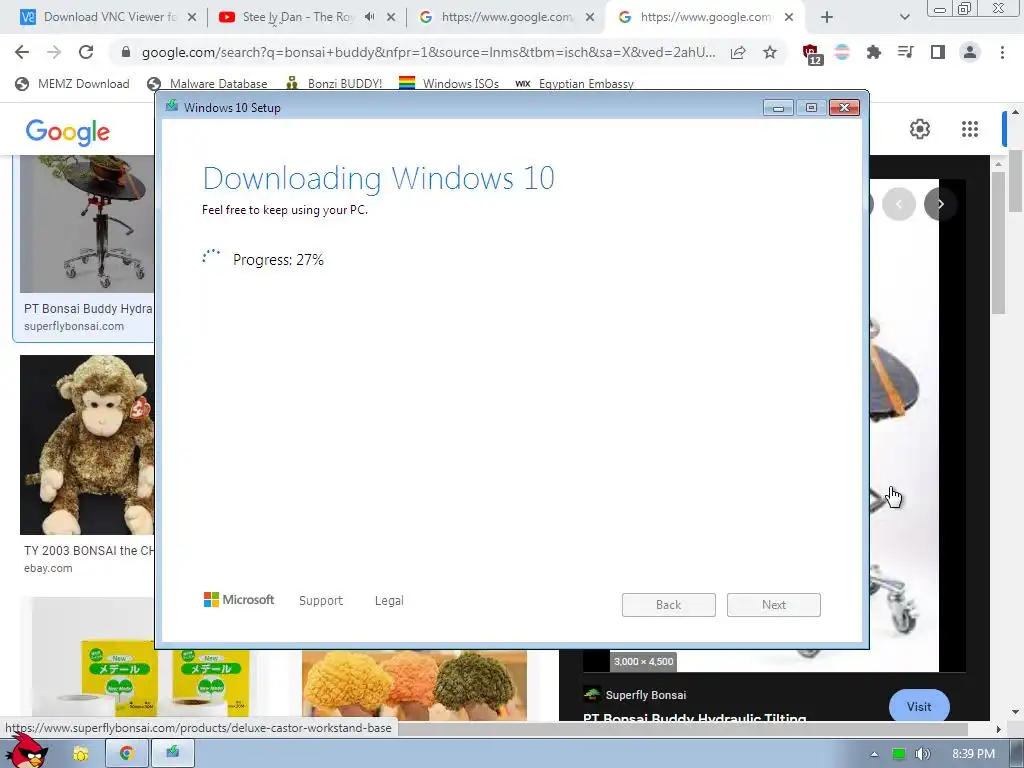Click Visit button for Superfly Bonsai
Image resolution: width=1024 pixels, height=768 pixels.
pos(919,706)
